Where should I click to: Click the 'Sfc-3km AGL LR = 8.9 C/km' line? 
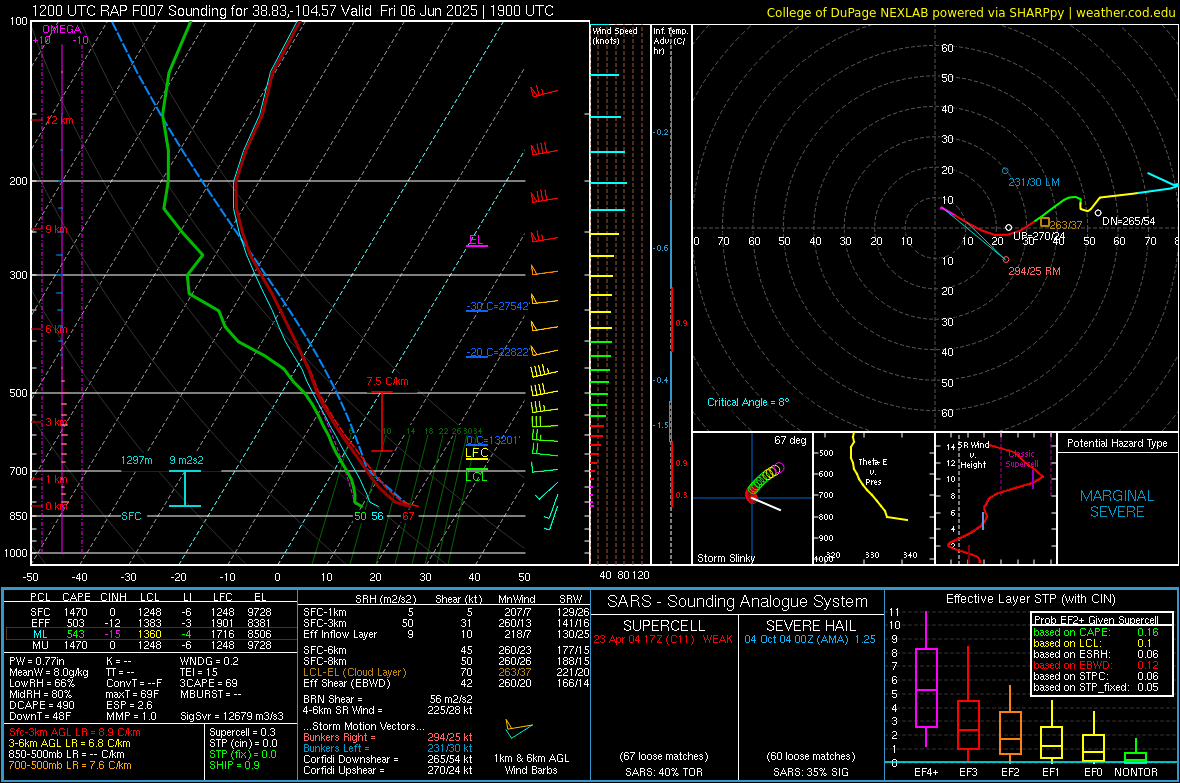coord(75,732)
